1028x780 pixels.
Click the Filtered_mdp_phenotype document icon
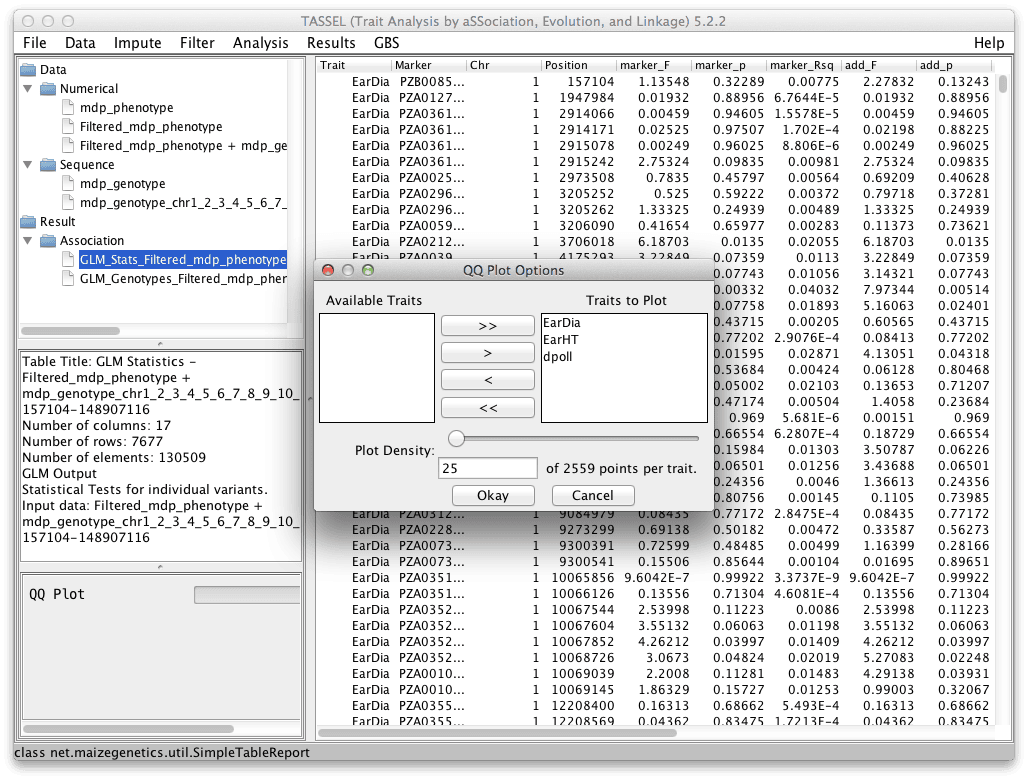68,127
